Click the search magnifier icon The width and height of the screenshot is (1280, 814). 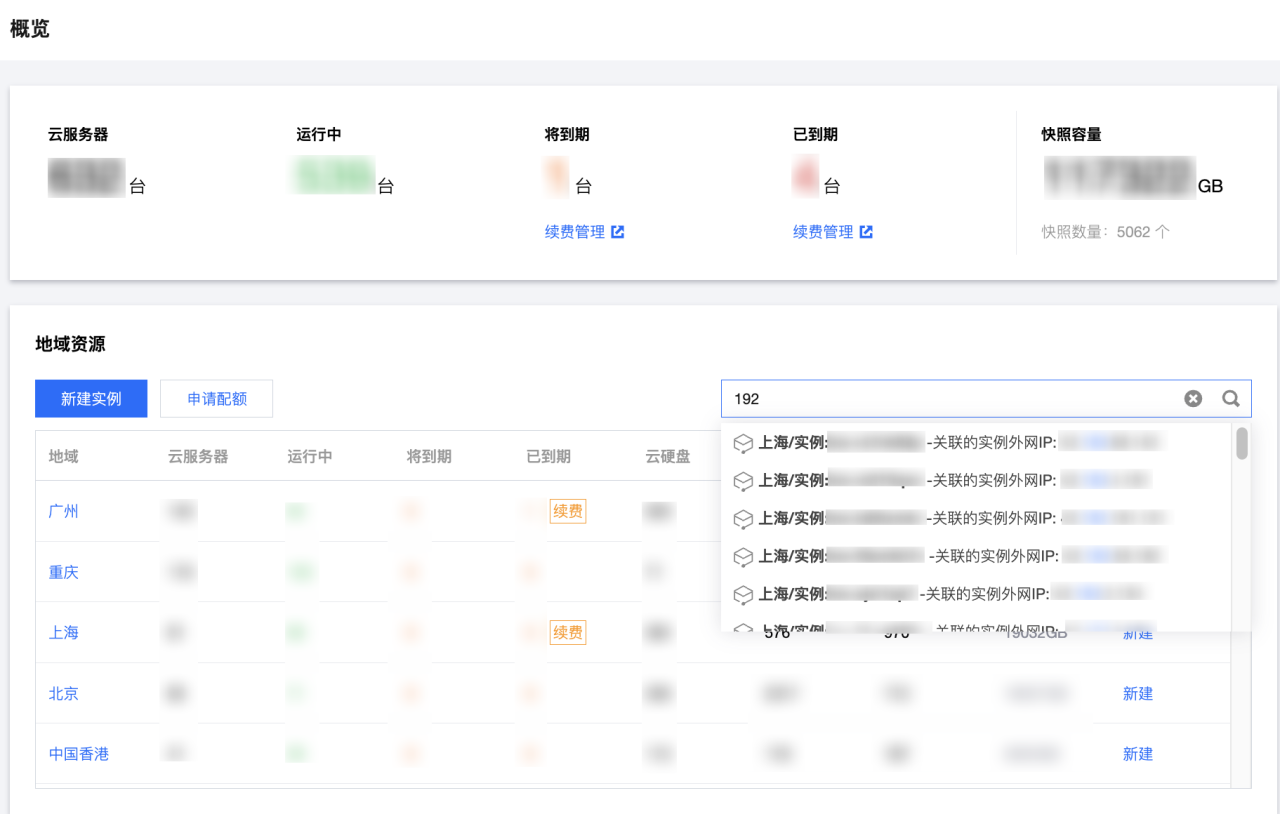point(1230,398)
